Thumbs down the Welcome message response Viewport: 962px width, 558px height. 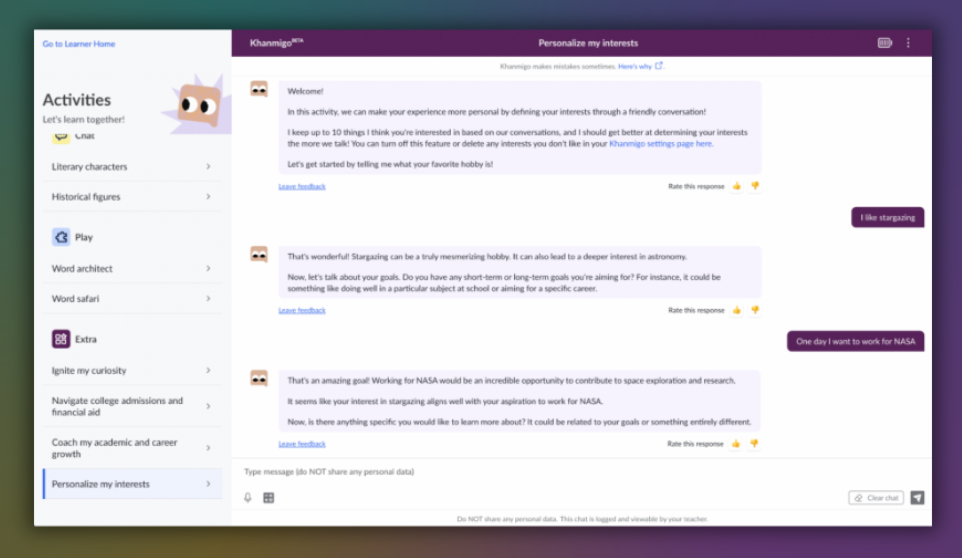click(x=755, y=186)
